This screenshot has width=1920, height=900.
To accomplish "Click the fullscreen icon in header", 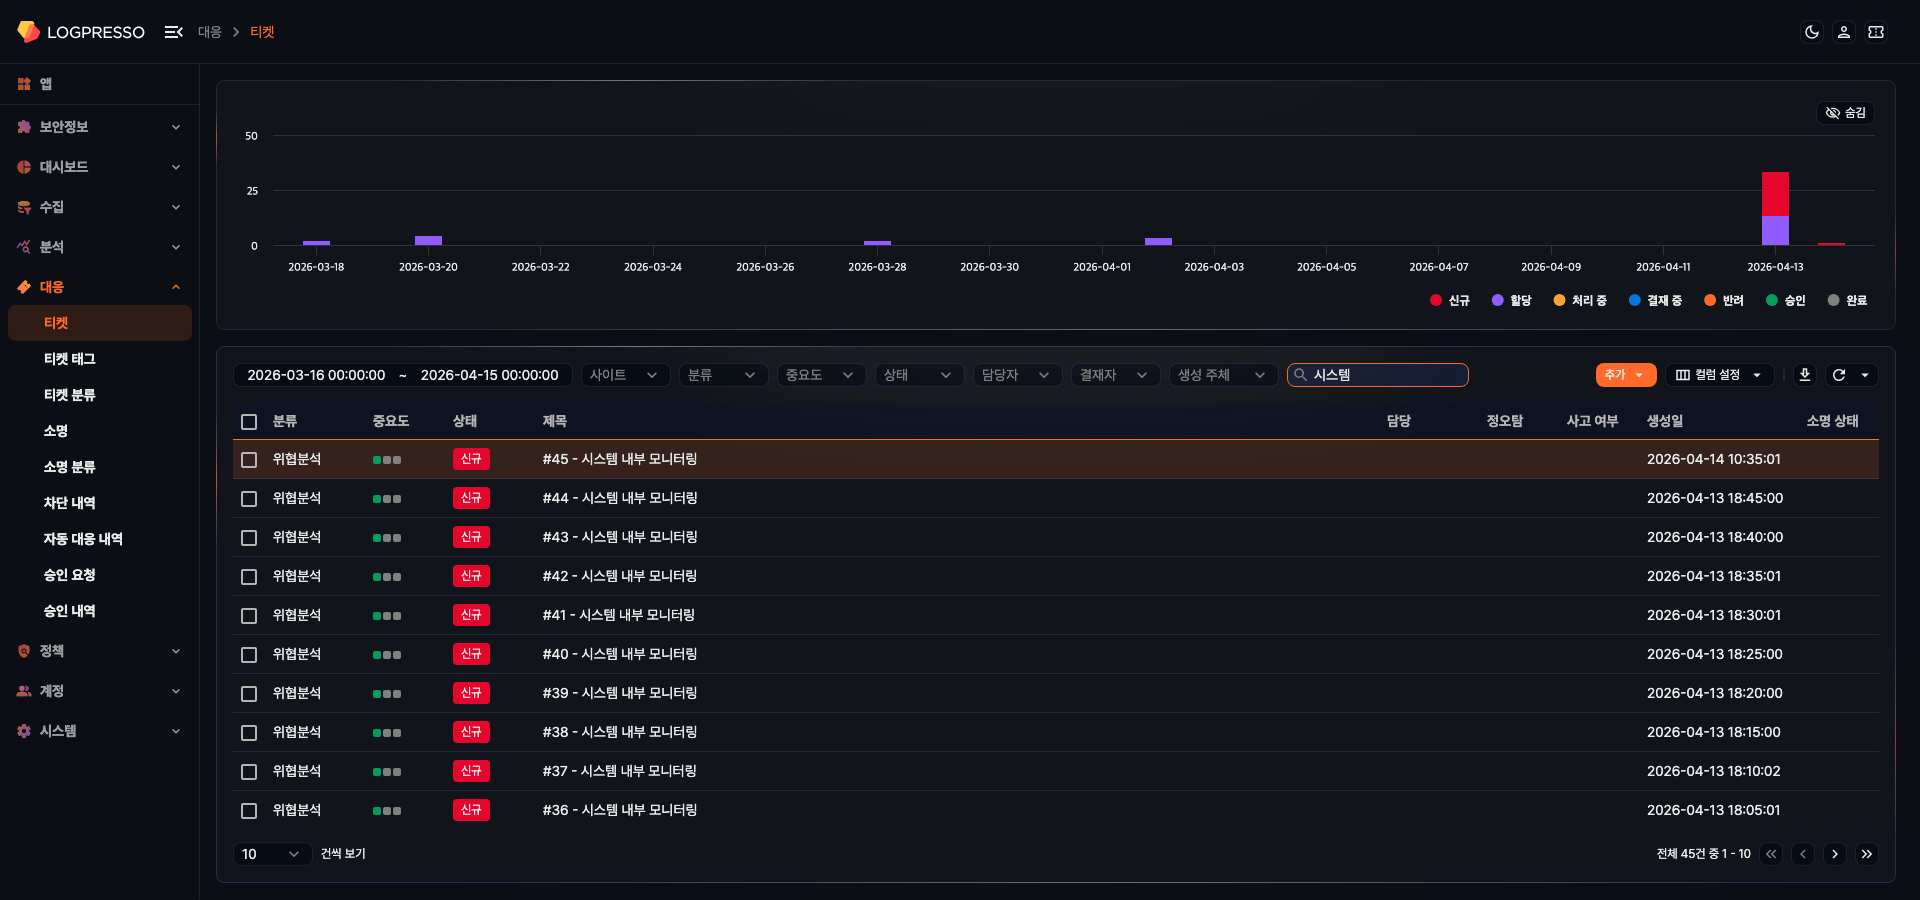I will pos(1876,32).
